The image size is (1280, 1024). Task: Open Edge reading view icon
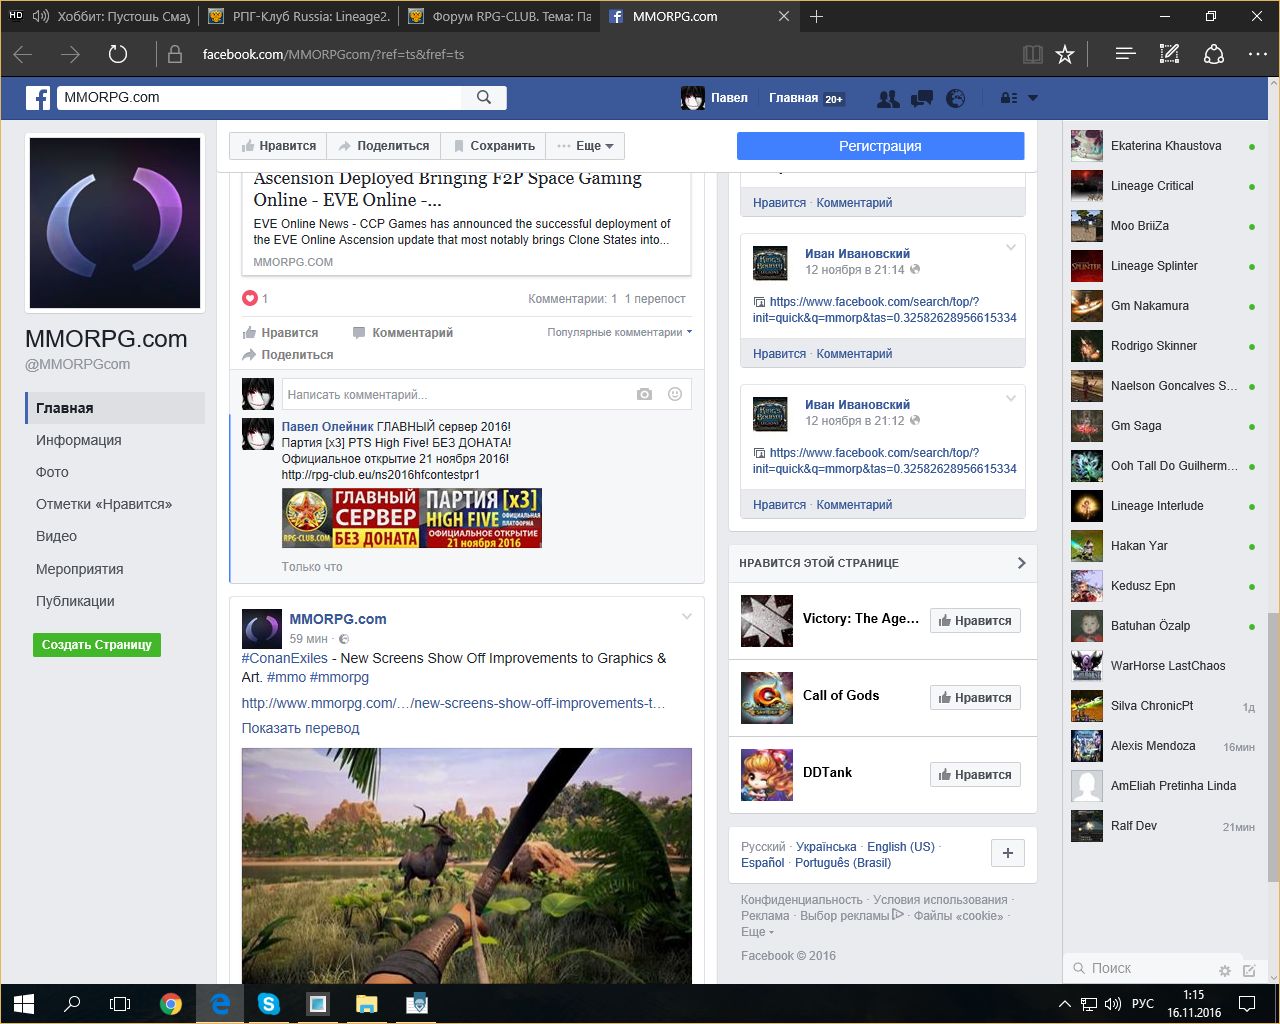1032,54
